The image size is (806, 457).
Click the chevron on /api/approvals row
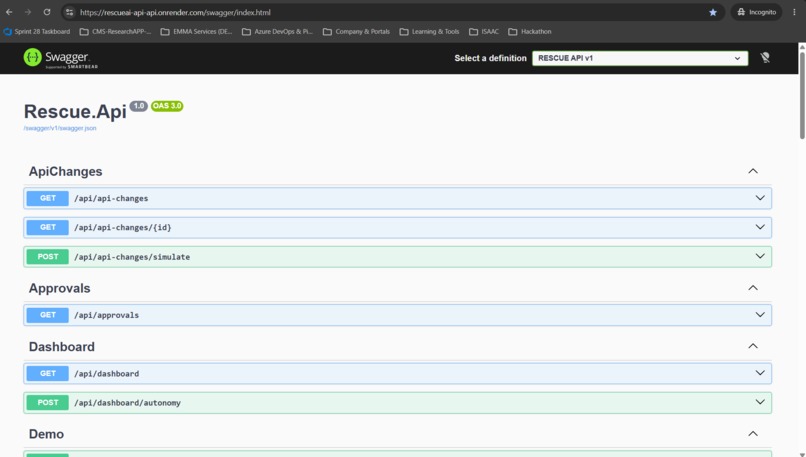pyautogui.click(x=760, y=315)
